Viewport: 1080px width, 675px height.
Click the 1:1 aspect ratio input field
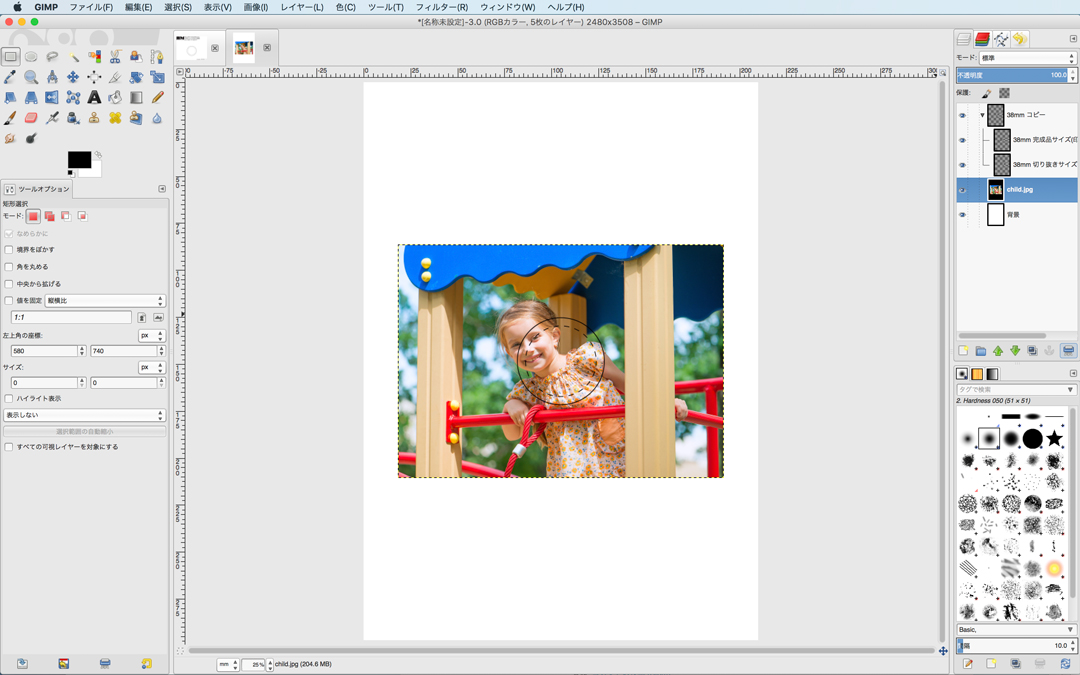pyautogui.click(x=70, y=318)
